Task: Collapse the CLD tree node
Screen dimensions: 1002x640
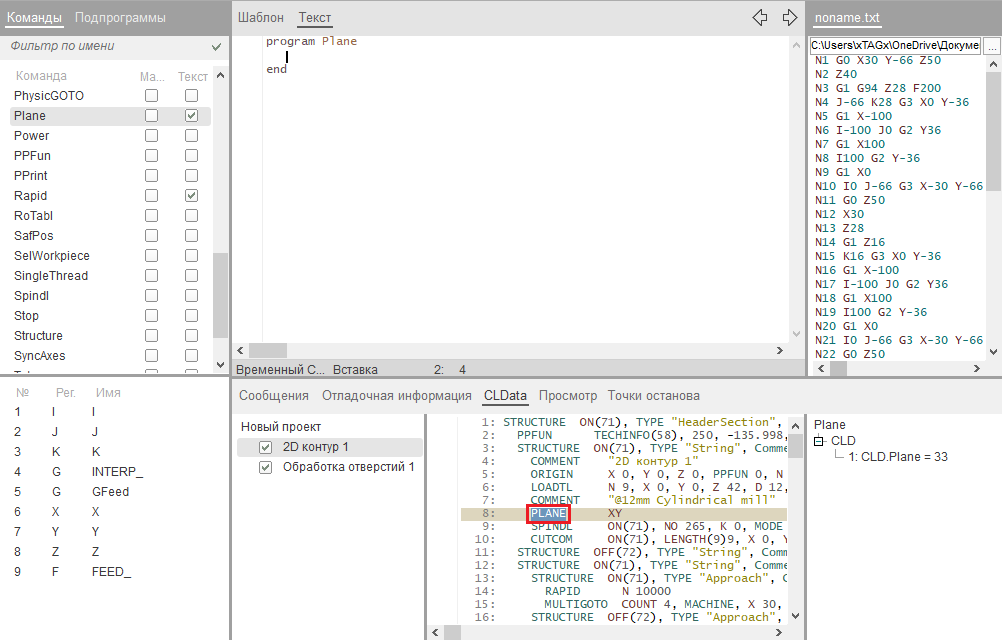Action: tap(819, 441)
